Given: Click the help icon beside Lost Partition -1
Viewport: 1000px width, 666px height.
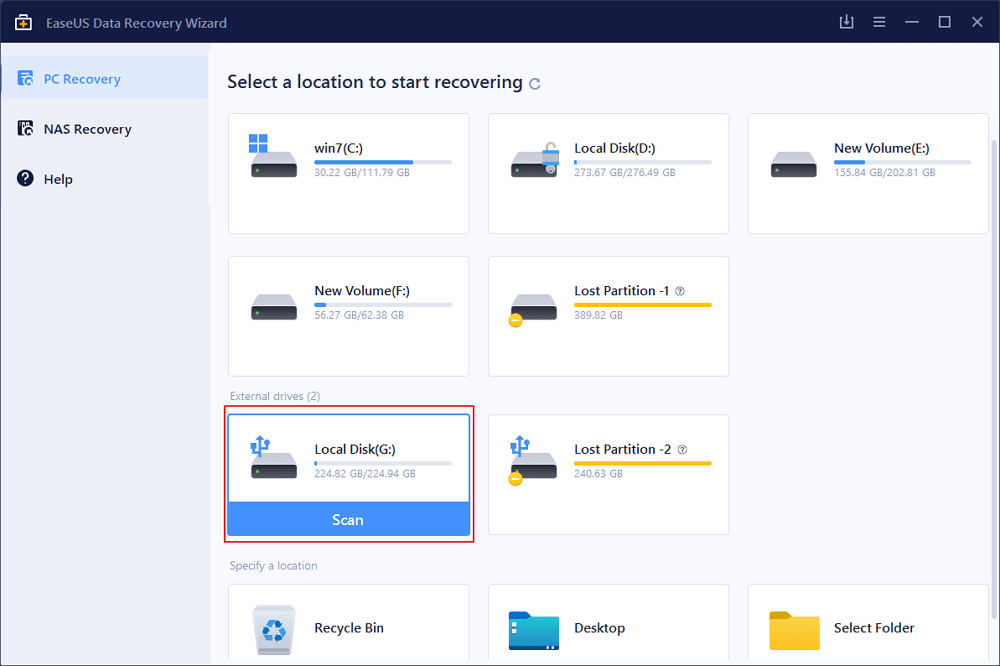Looking at the screenshot, I should point(680,291).
